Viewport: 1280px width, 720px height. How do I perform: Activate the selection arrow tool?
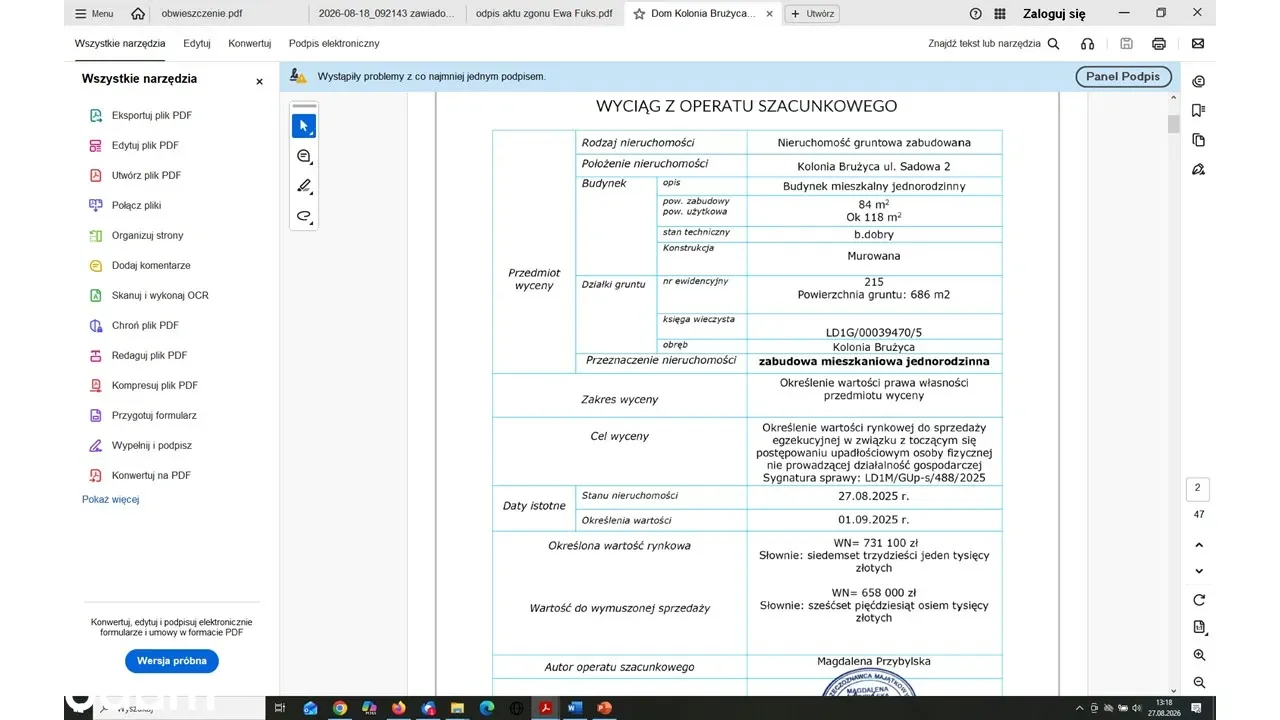[304, 126]
